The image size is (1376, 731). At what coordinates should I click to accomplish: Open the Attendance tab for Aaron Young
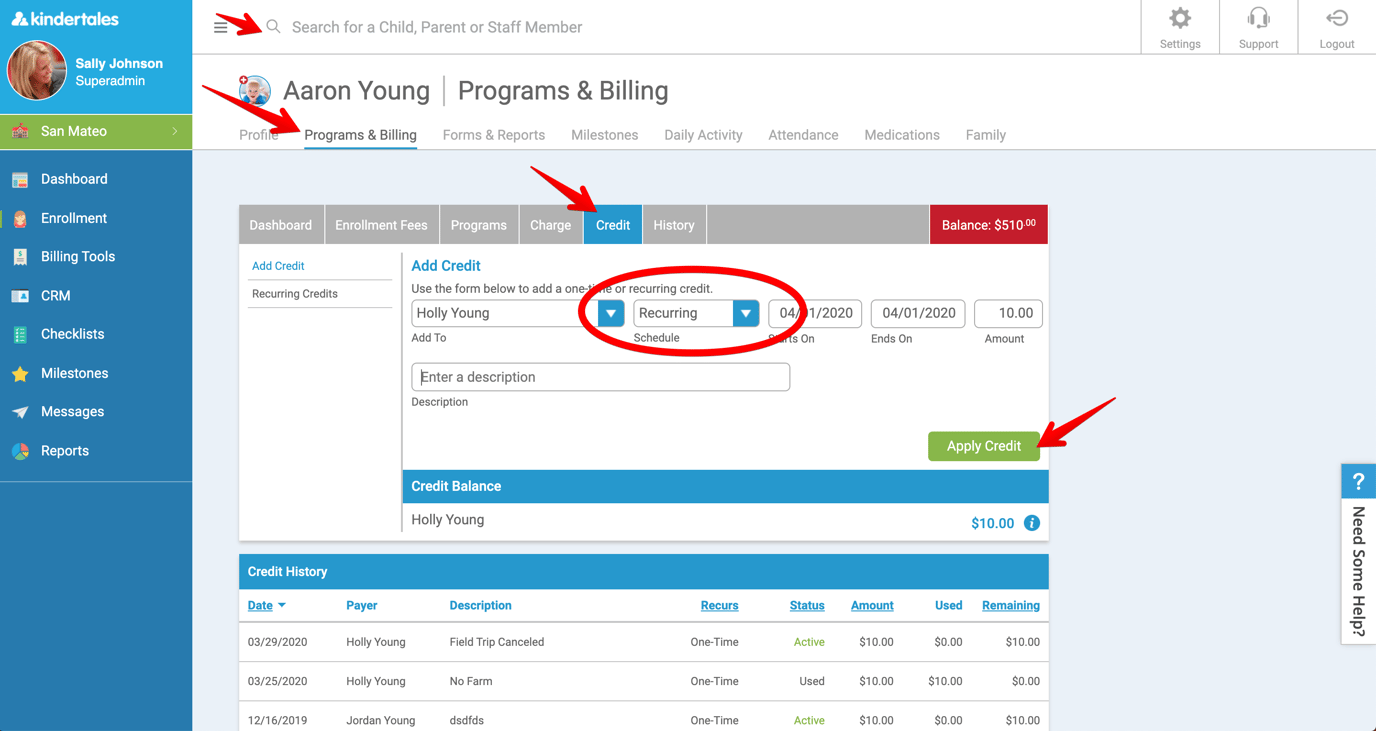click(803, 134)
